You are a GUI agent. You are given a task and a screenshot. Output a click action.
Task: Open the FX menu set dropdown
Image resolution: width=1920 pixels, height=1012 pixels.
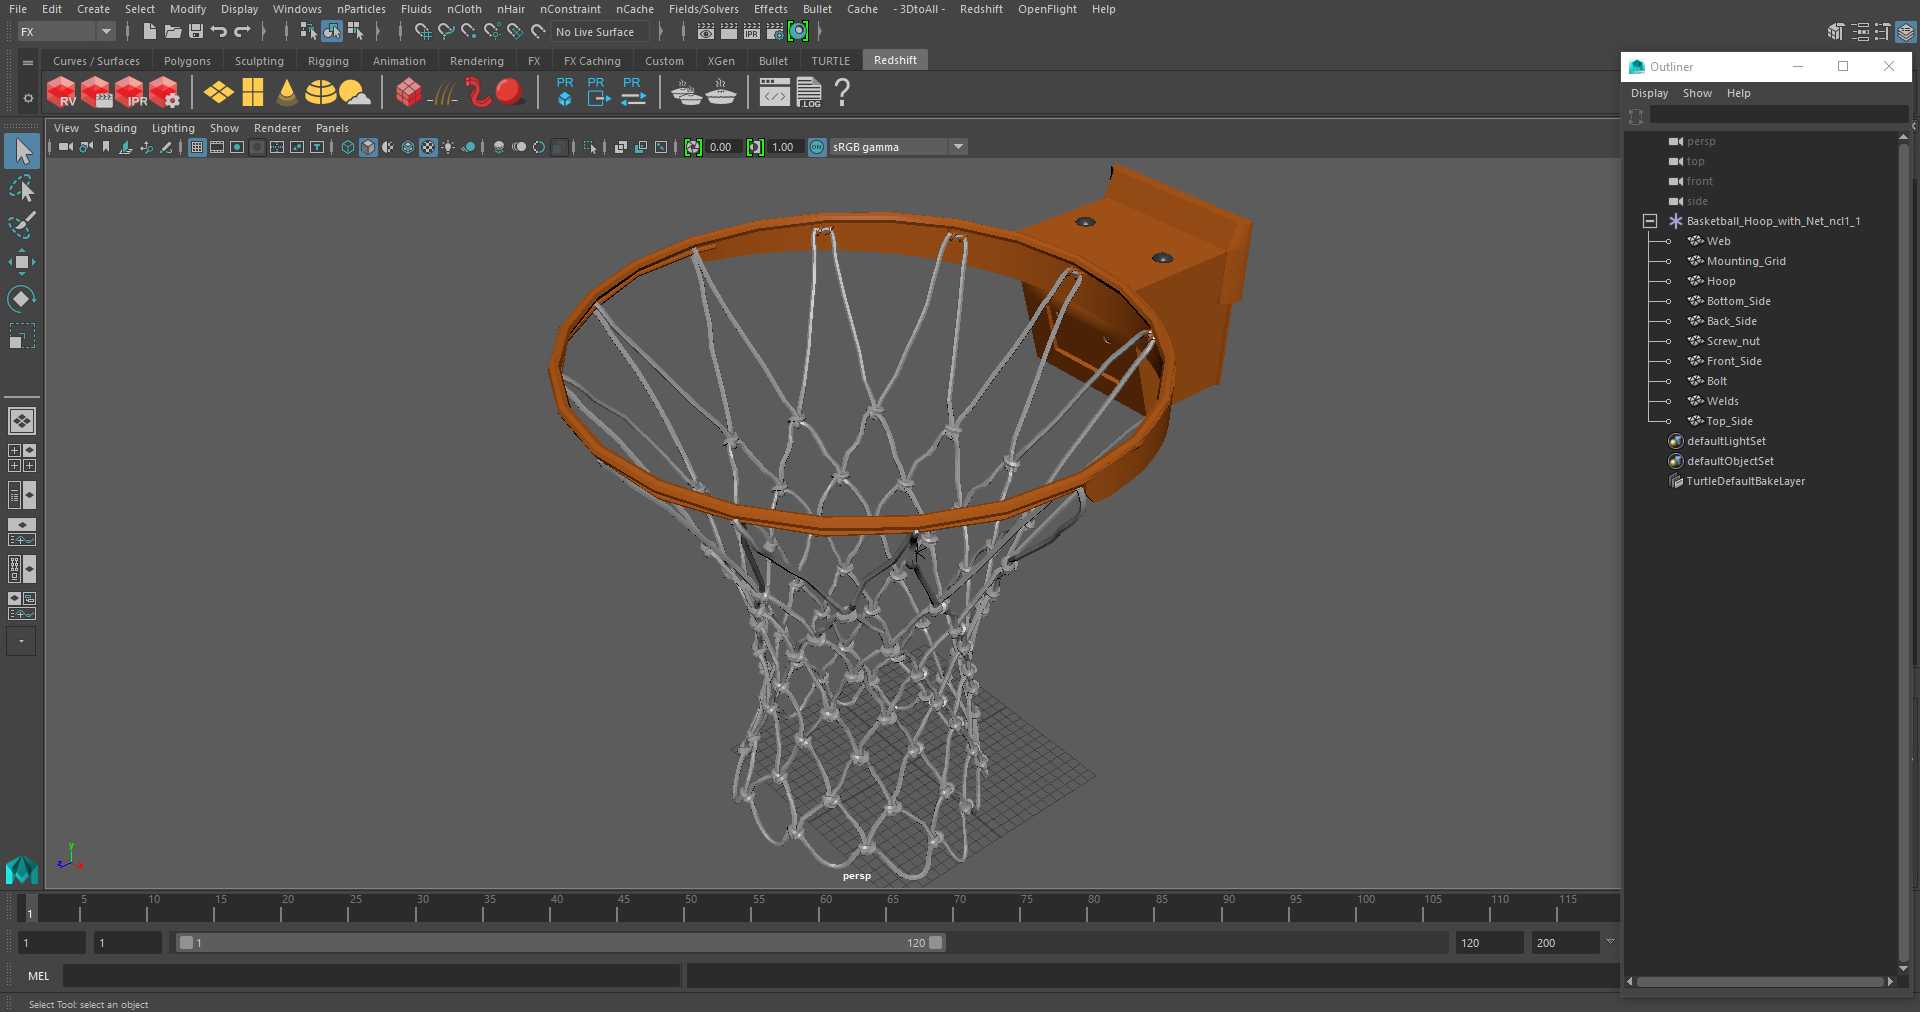coord(66,32)
